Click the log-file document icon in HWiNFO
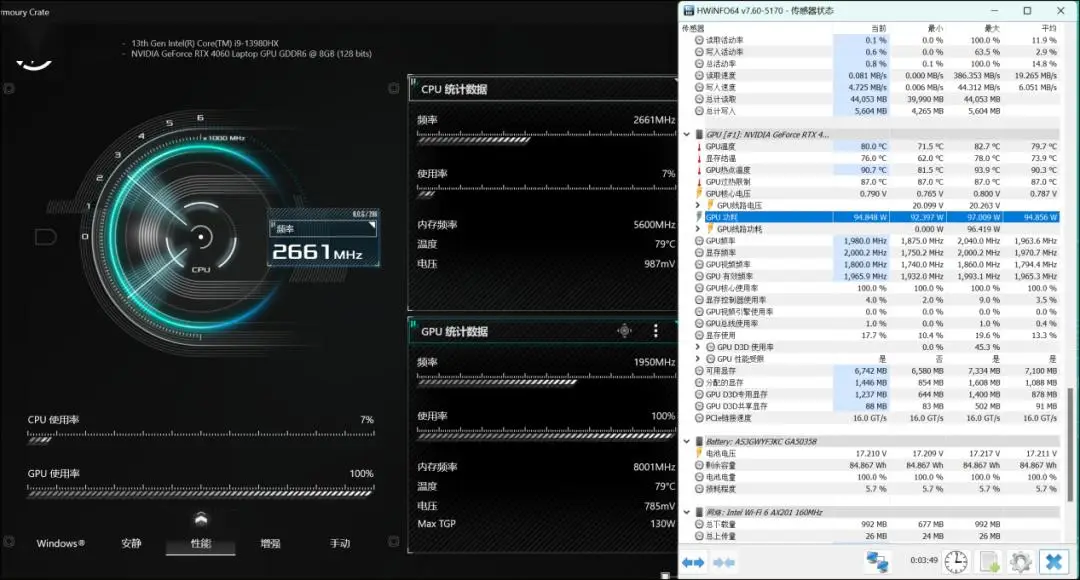The width and height of the screenshot is (1080, 580). click(x=989, y=561)
